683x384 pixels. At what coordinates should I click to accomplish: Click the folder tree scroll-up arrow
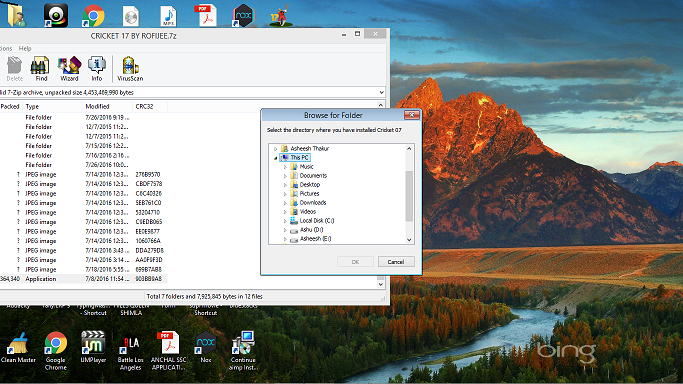click(409, 148)
